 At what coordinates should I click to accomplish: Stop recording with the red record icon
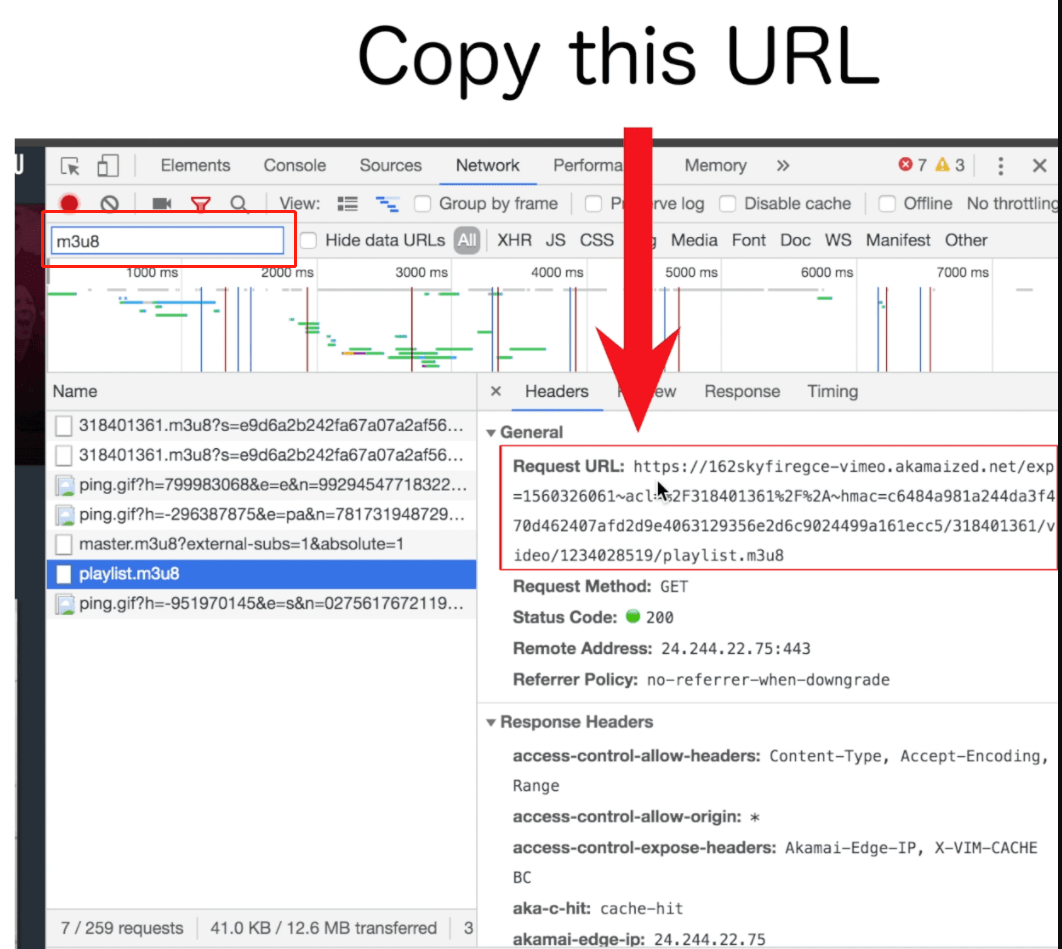pos(69,203)
